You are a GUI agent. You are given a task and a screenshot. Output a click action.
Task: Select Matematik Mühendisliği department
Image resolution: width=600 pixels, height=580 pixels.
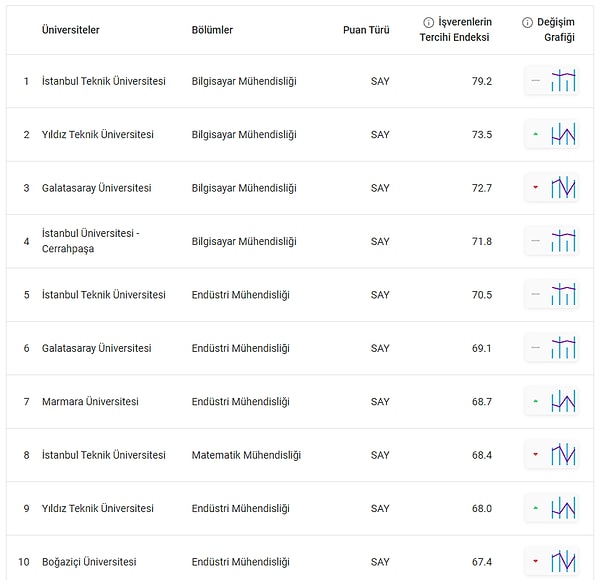tap(246, 455)
